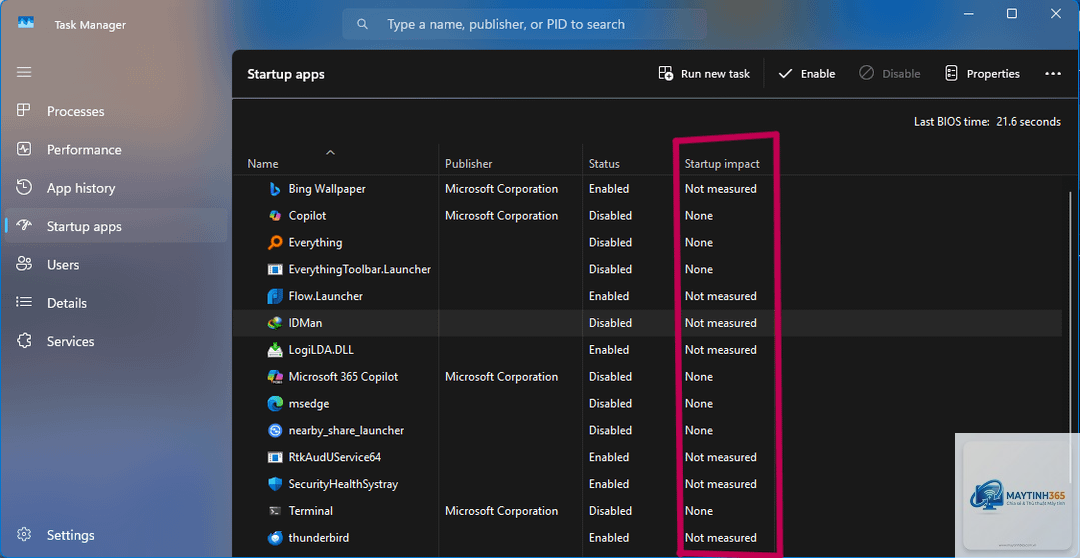Click Terminal's Microsoft Corporation publisher cell
The image size is (1080, 558).
click(501, 511)
